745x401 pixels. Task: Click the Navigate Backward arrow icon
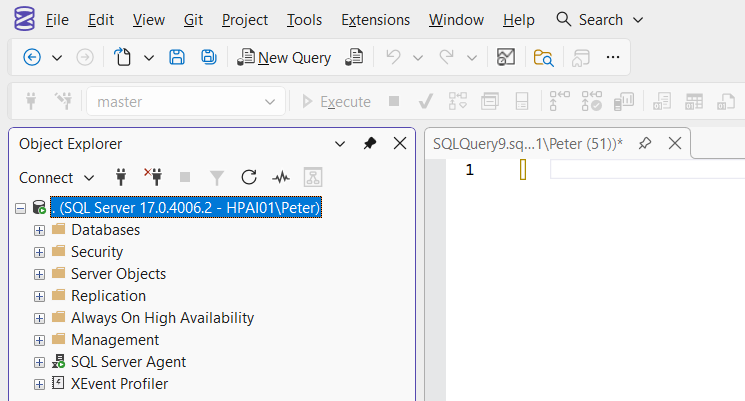[32, 58]
